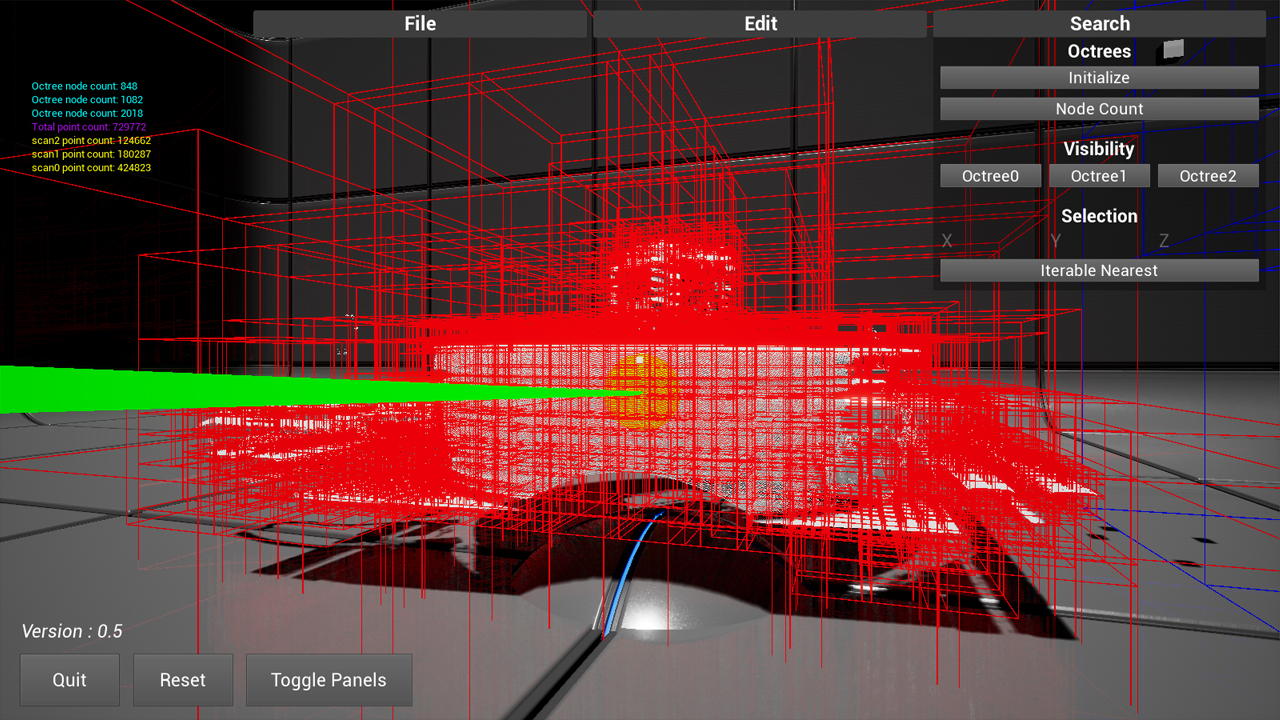
Task: Click the X selection coordinate field
Action: coord(947,241)
